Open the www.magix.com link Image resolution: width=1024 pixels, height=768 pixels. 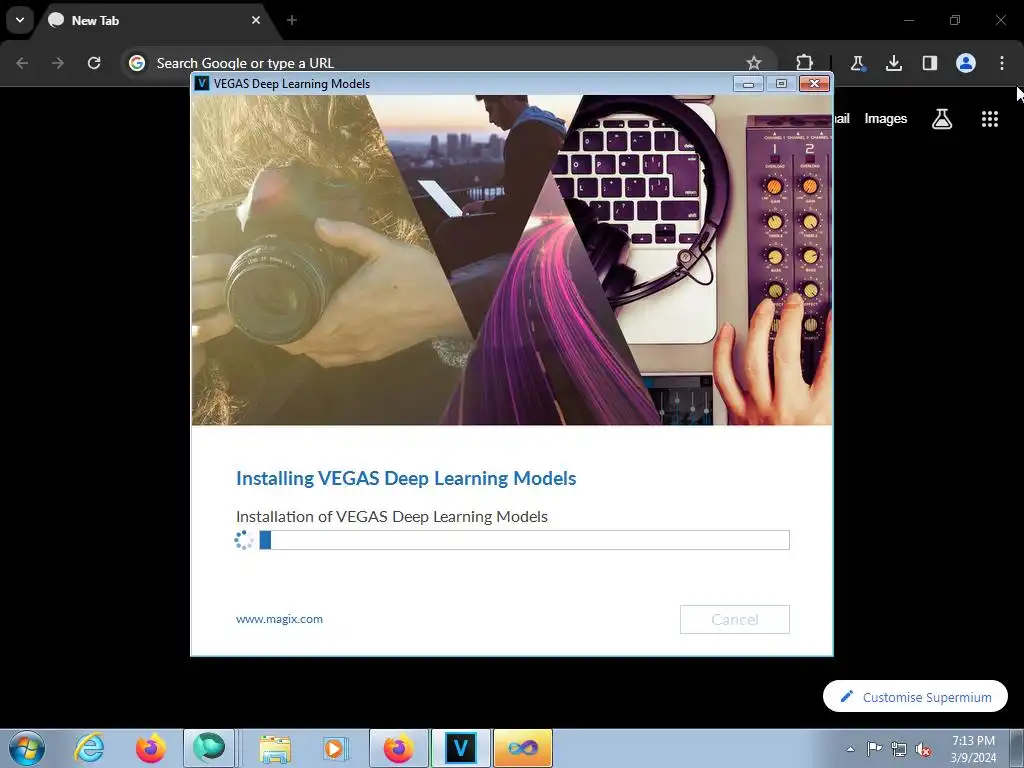279,619
